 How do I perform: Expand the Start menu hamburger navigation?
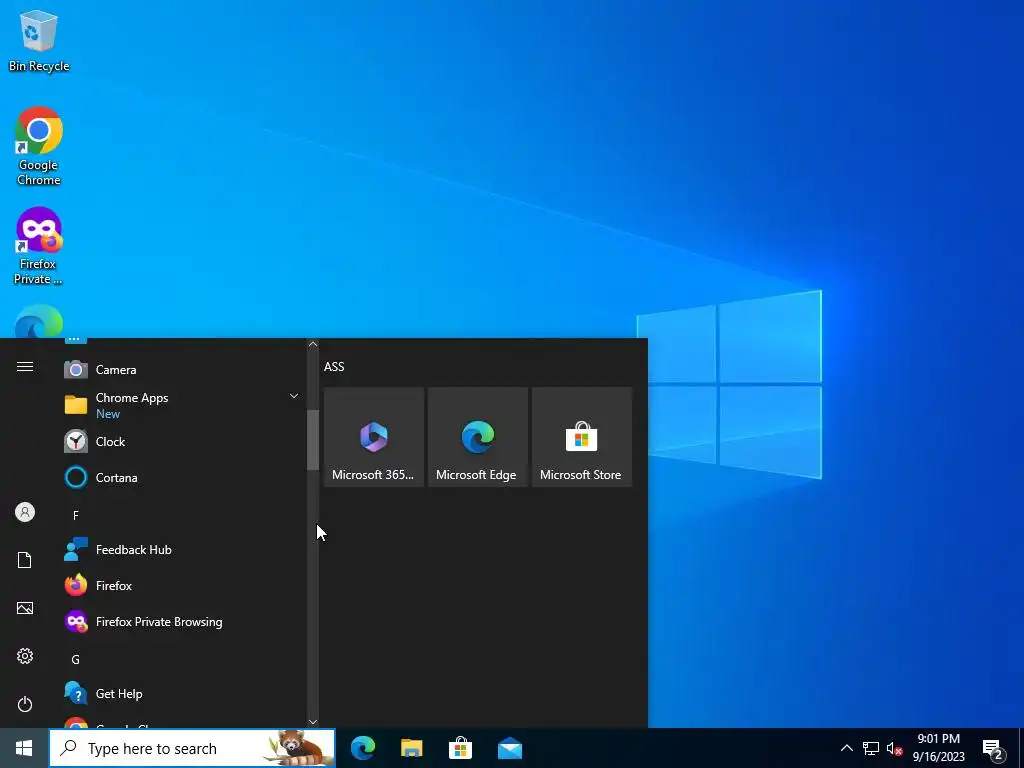tap(25, 366)
